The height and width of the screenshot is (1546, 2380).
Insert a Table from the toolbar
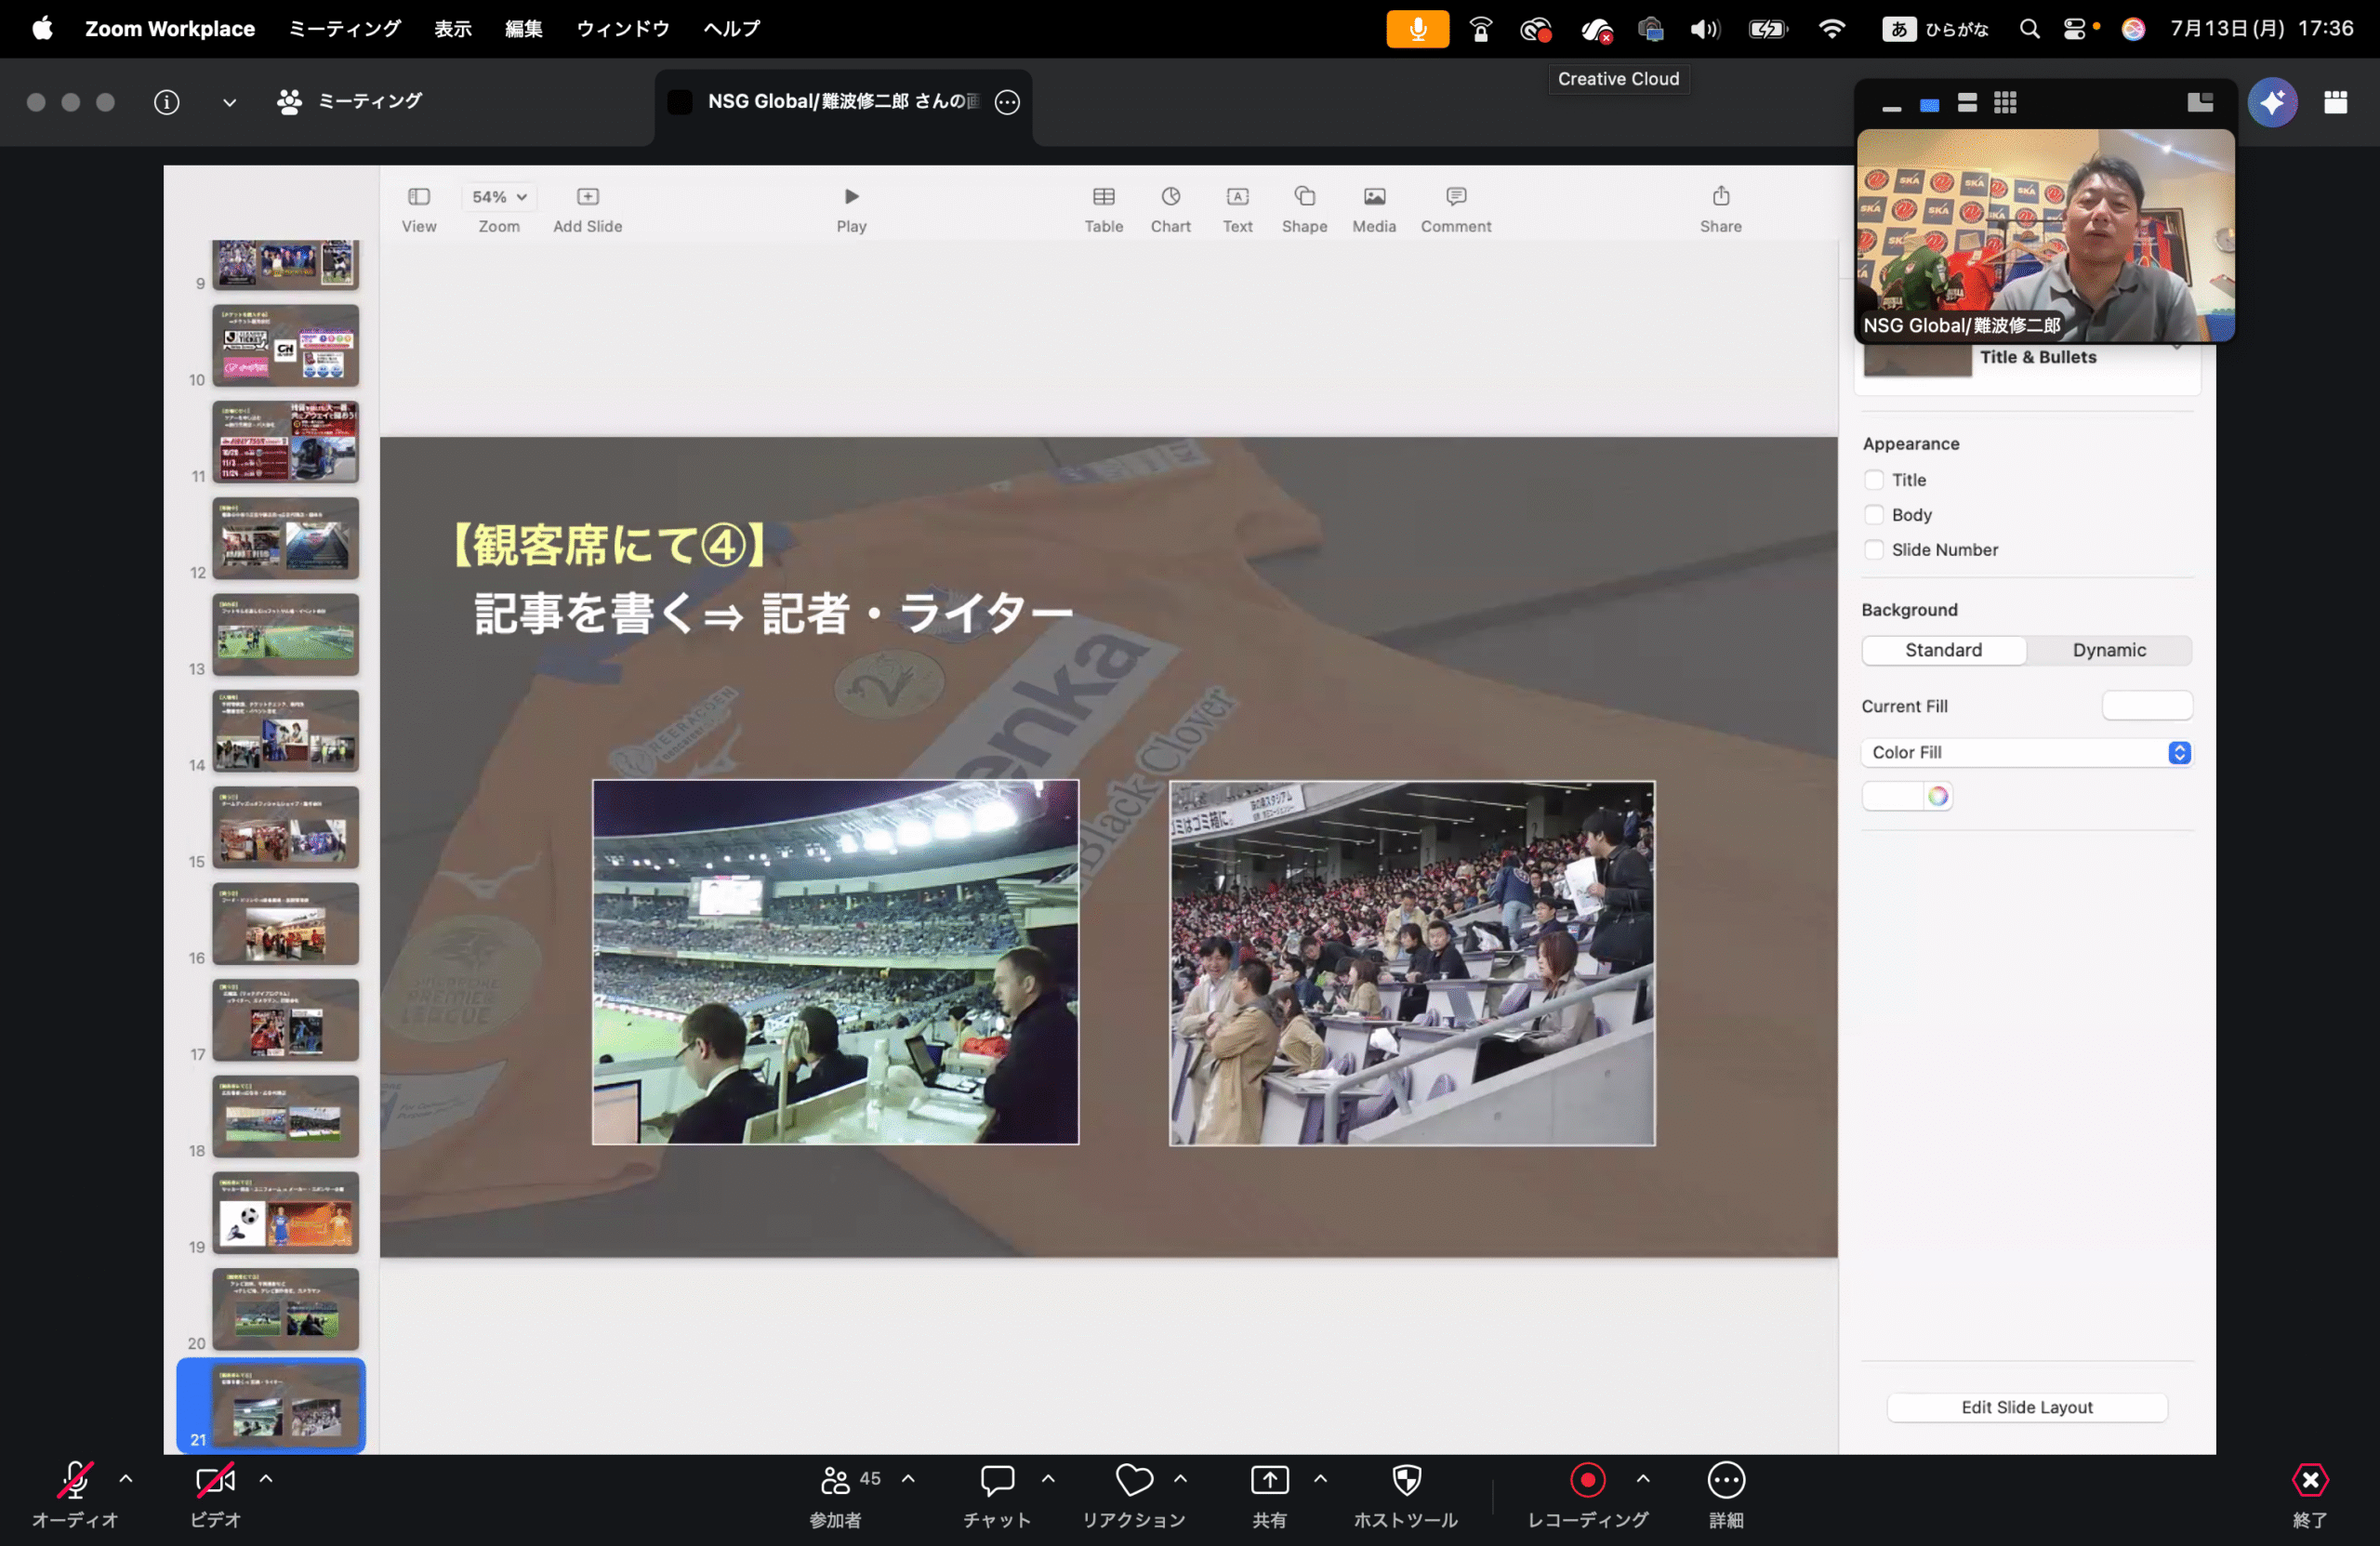click(x=1104, y=197)
